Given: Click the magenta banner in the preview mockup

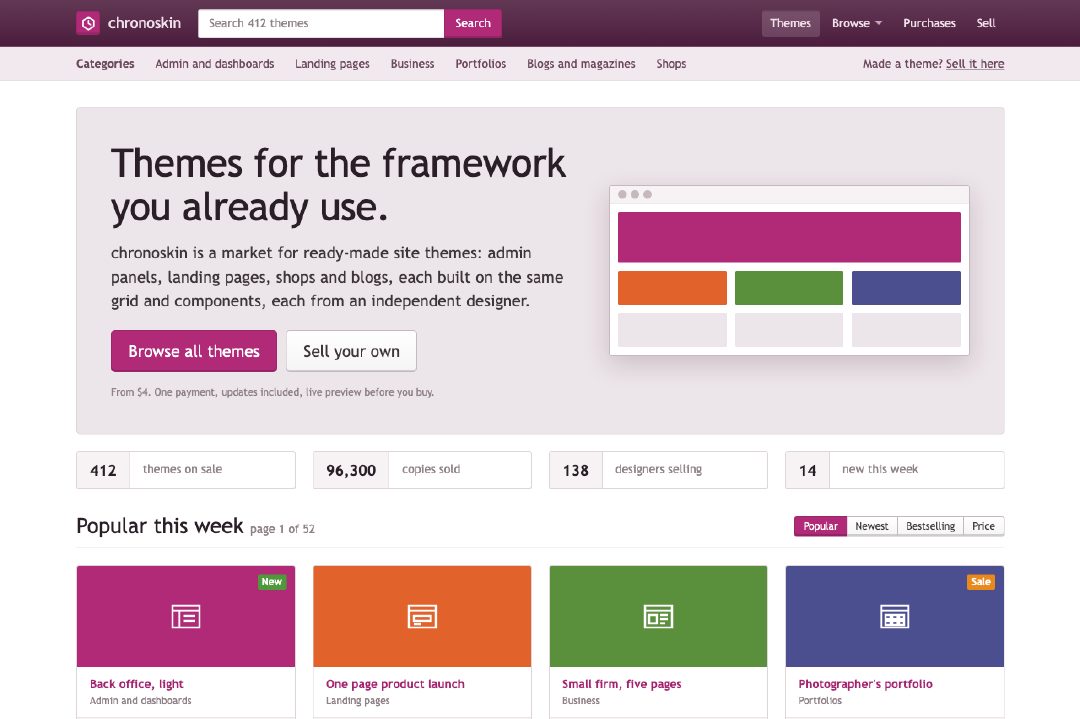Looking at the screenshot, I should [789, 238].
